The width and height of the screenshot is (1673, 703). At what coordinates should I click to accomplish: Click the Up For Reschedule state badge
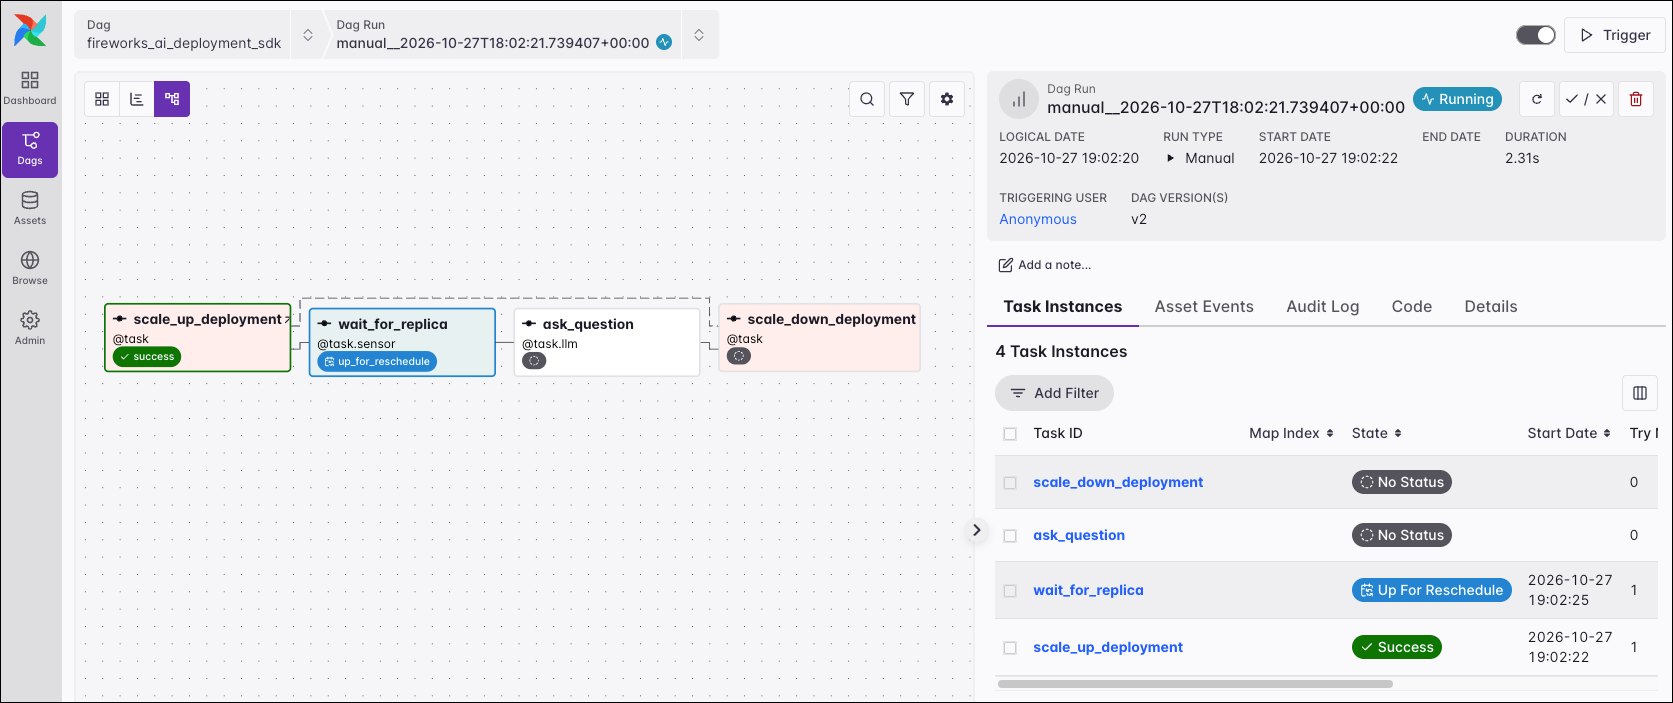[x=1431, y=590]
